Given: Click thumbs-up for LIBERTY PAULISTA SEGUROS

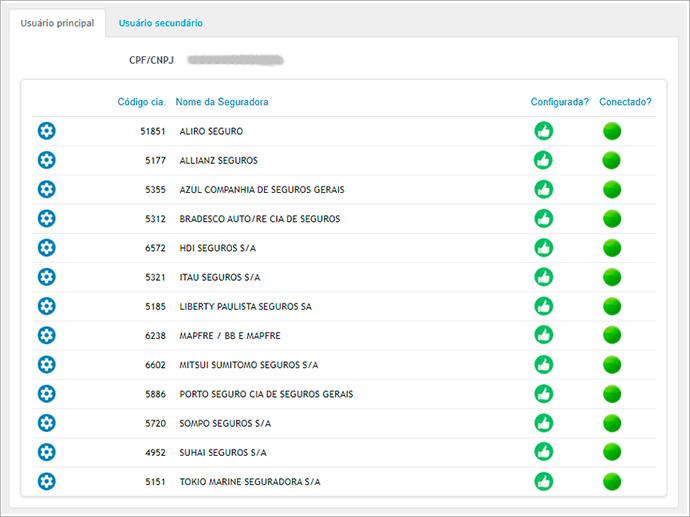Looking at the screenshot, I should pyautogui.click(x=544, y=306).
